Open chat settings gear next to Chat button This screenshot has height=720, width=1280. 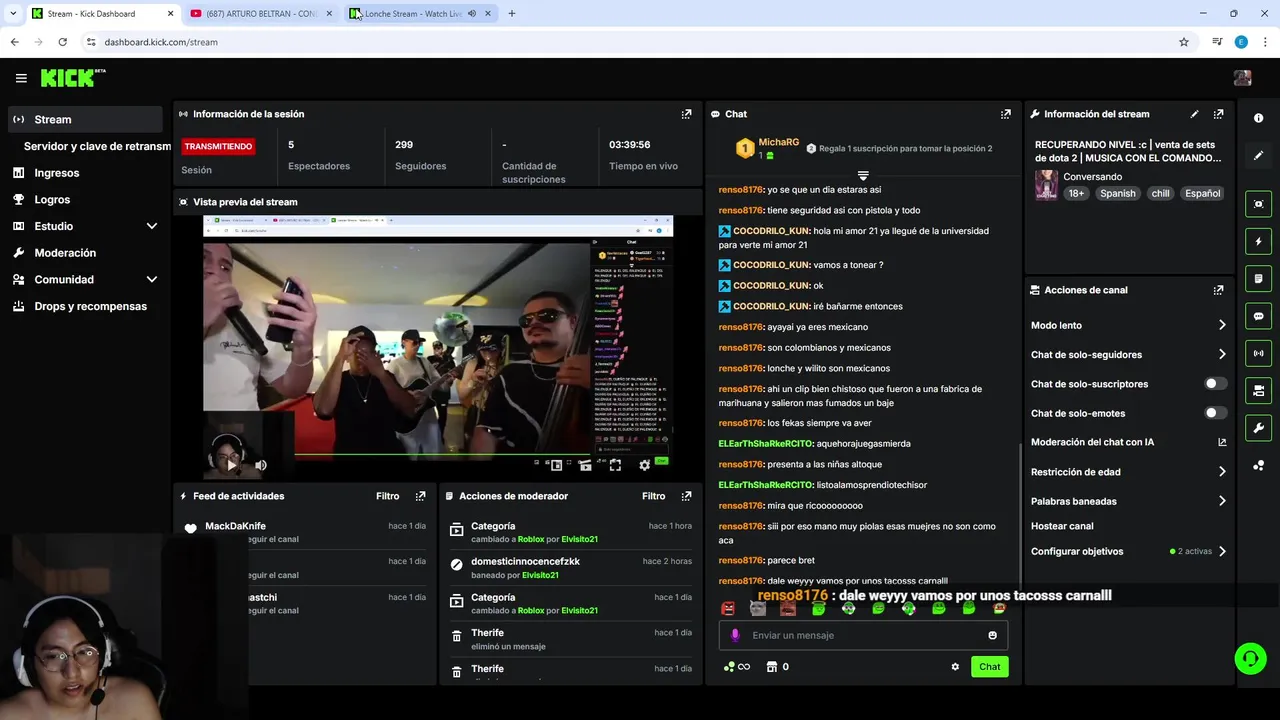[955, 667]
